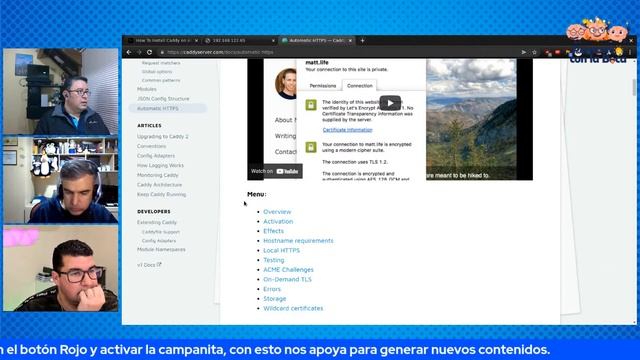Image resolution: width=640 pixels, height=360 pixels.
Task: Click the red extension icon in the toolbar
Action: [558, 52]
